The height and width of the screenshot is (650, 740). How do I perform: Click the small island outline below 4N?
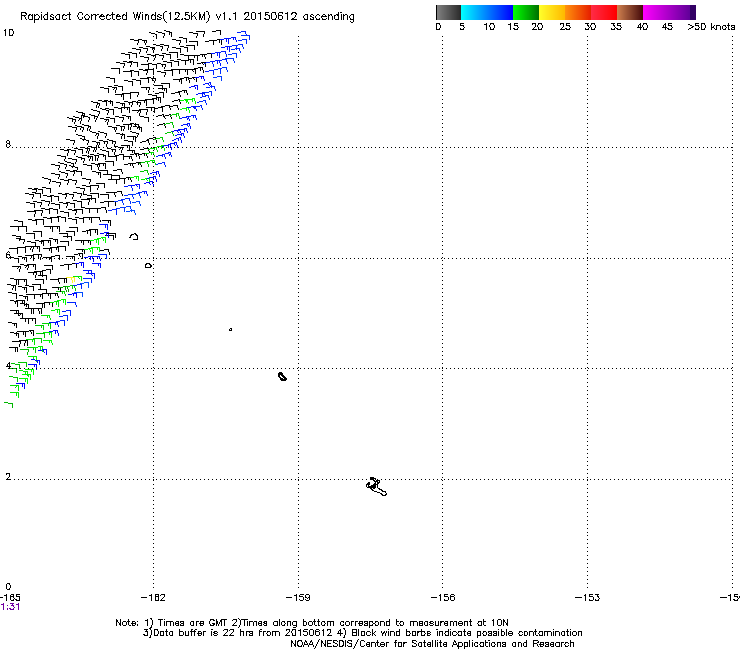282,376
